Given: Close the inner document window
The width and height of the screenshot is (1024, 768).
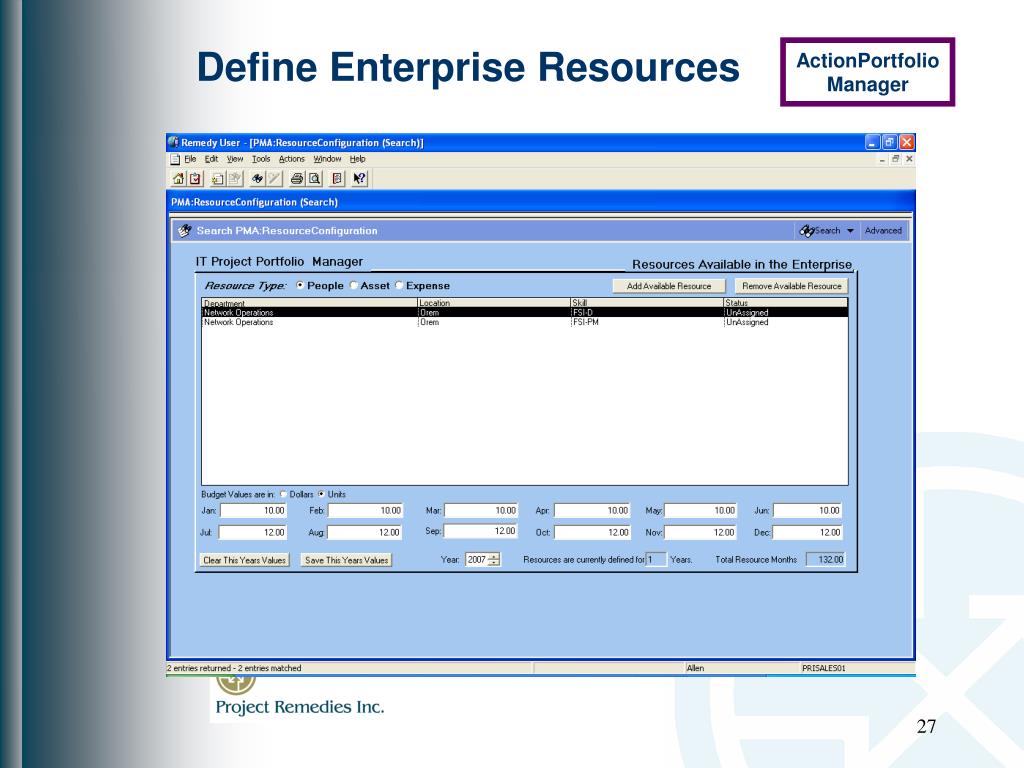Looking at the screenshot, I should [909, 159].
